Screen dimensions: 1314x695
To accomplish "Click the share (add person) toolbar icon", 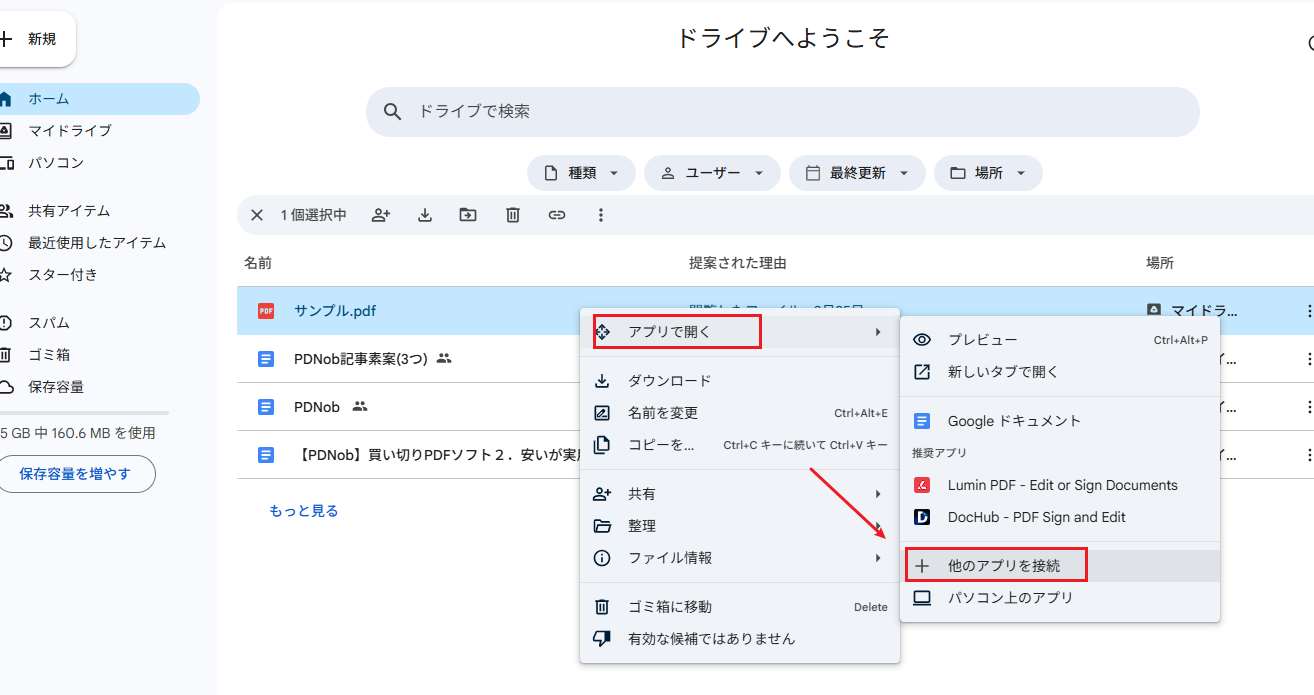I will pyautogui.click(x=380, y=215).
